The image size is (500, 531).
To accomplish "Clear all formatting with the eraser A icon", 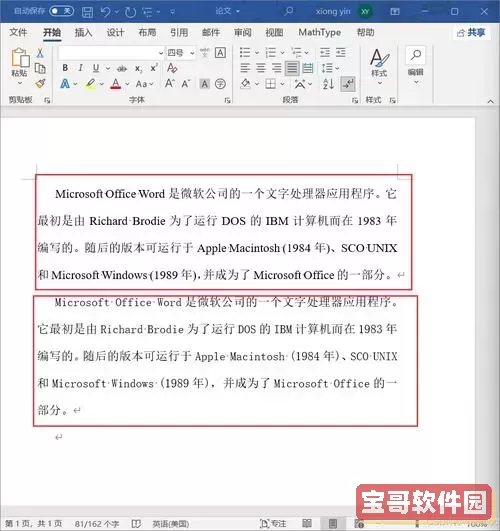I will [172, 68].
